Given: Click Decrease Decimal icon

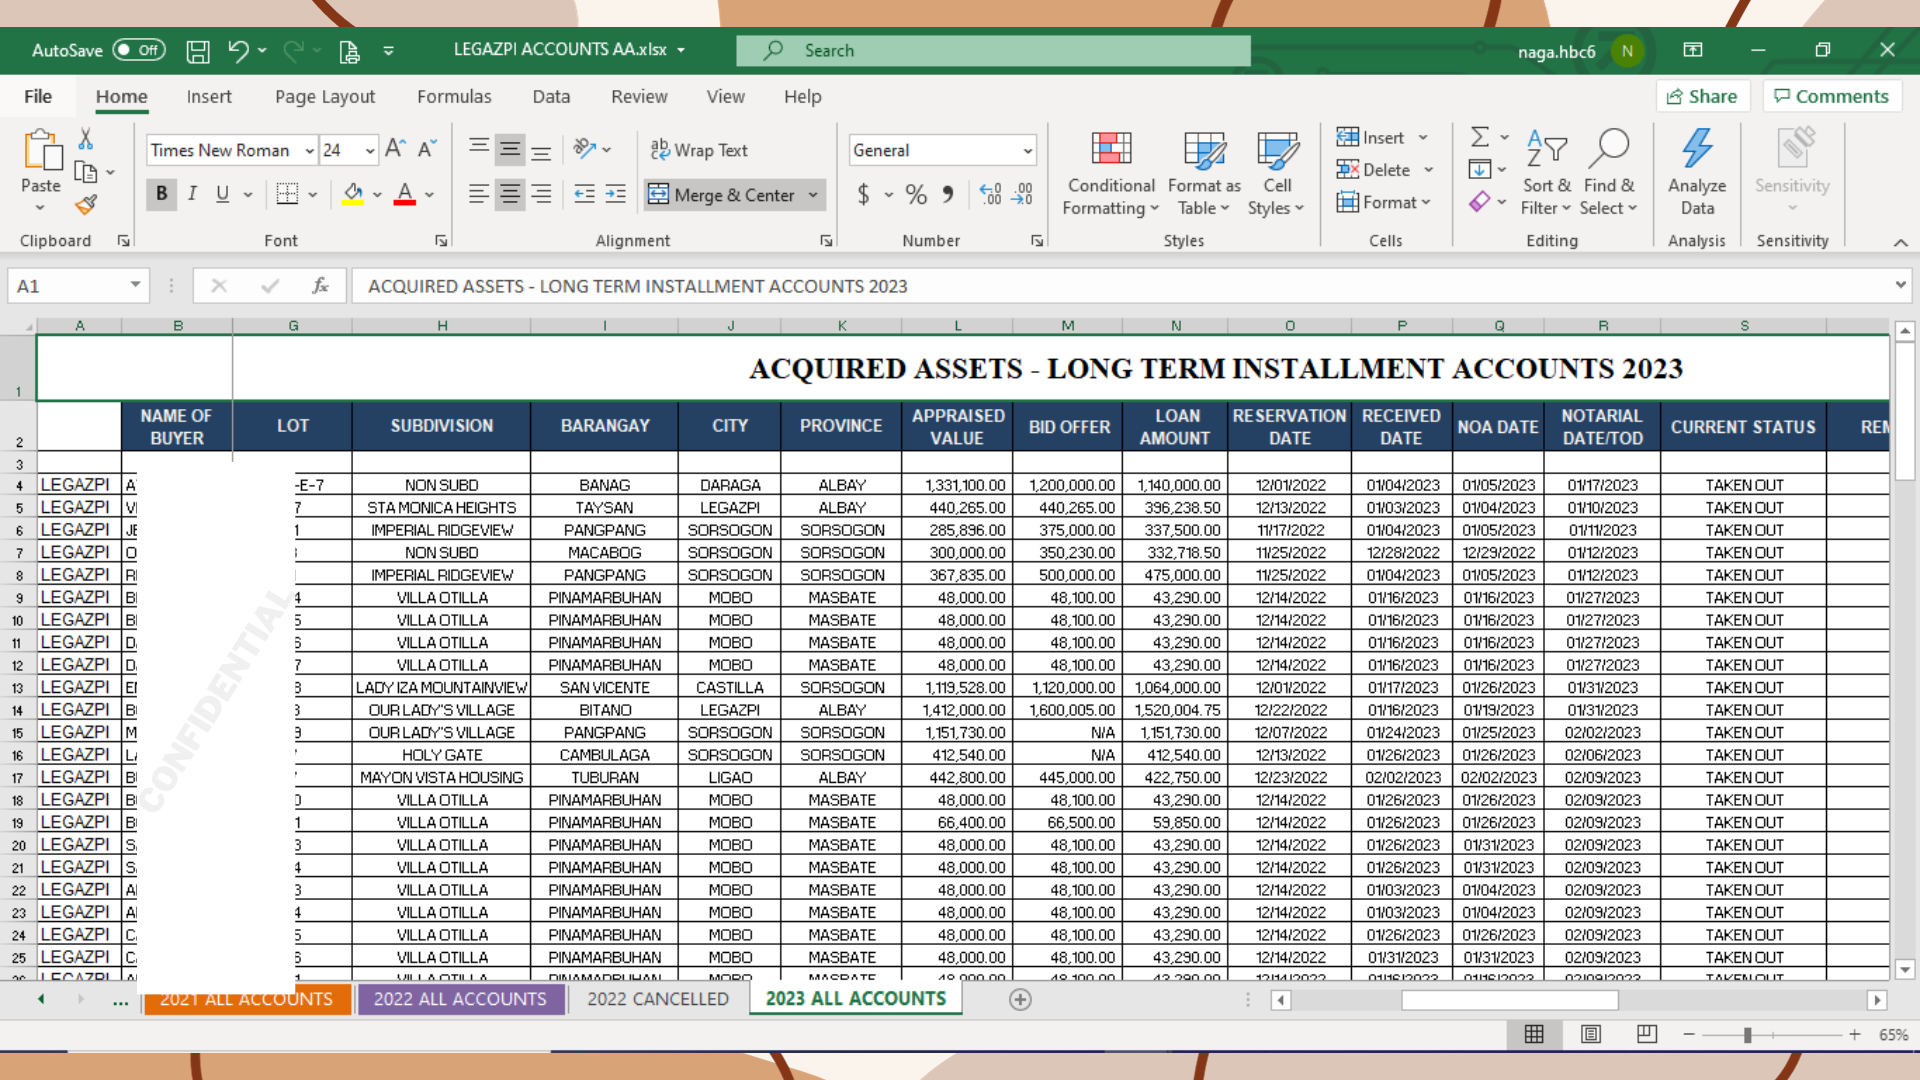Looking at the screenshot, I should 1022,194.
